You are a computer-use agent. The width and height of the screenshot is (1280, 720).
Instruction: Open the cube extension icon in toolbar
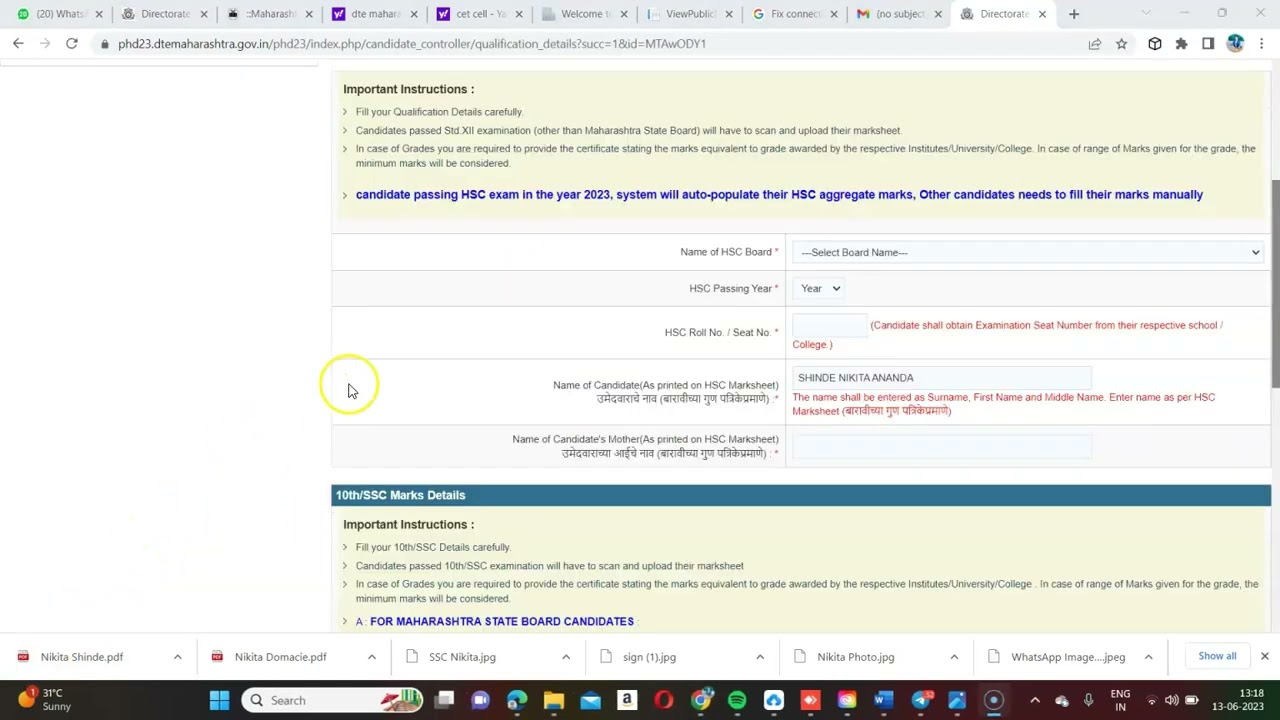tap(1155, 44)
